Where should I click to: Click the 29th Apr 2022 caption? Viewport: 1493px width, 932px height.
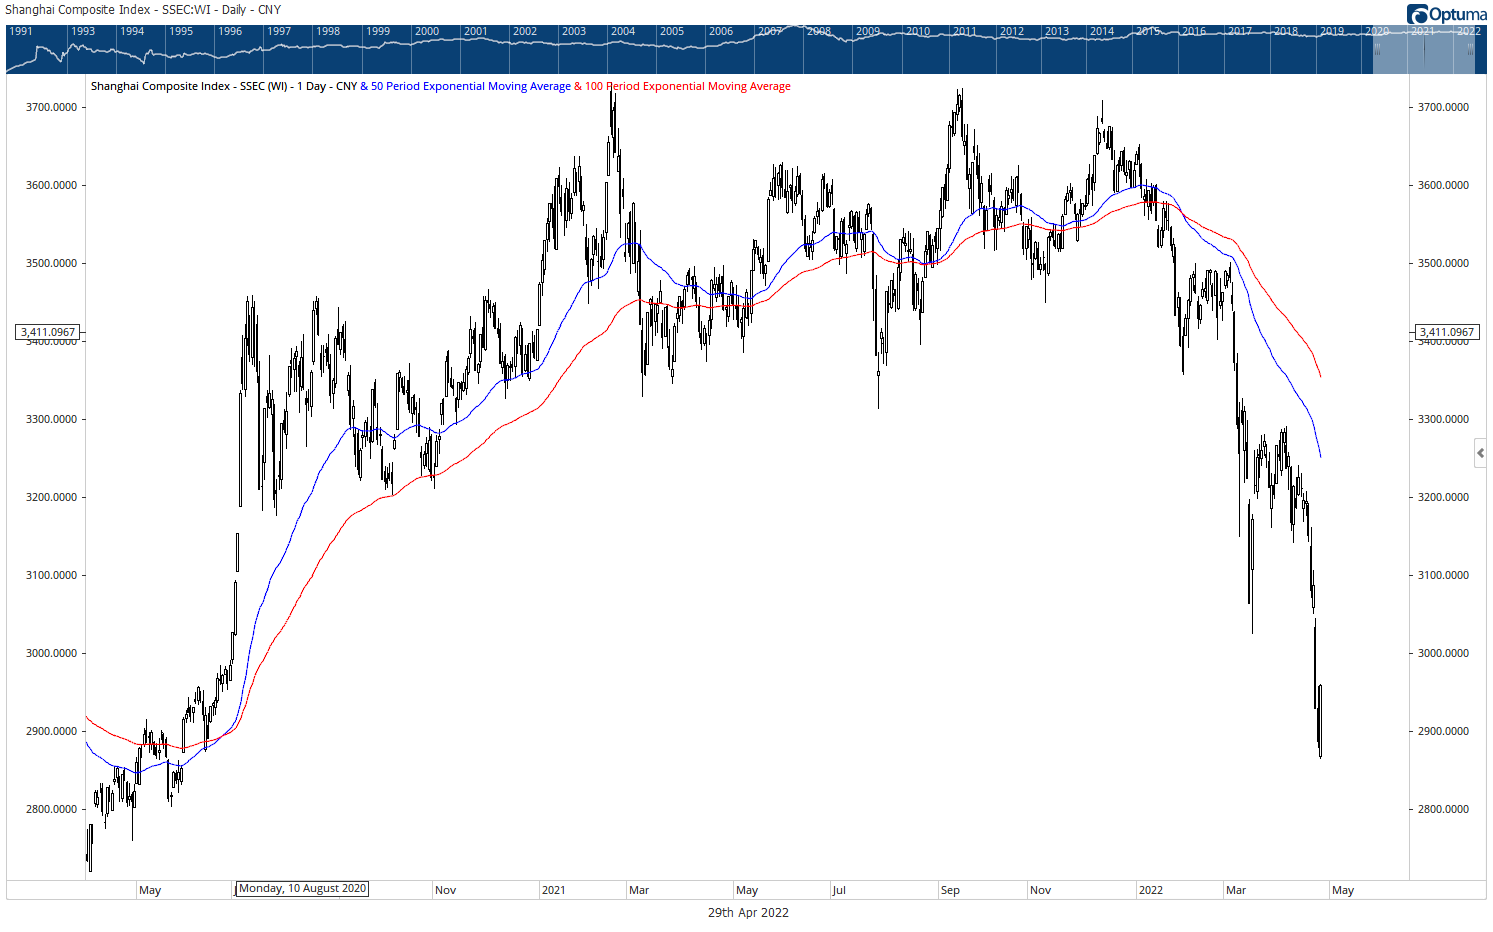748,912
